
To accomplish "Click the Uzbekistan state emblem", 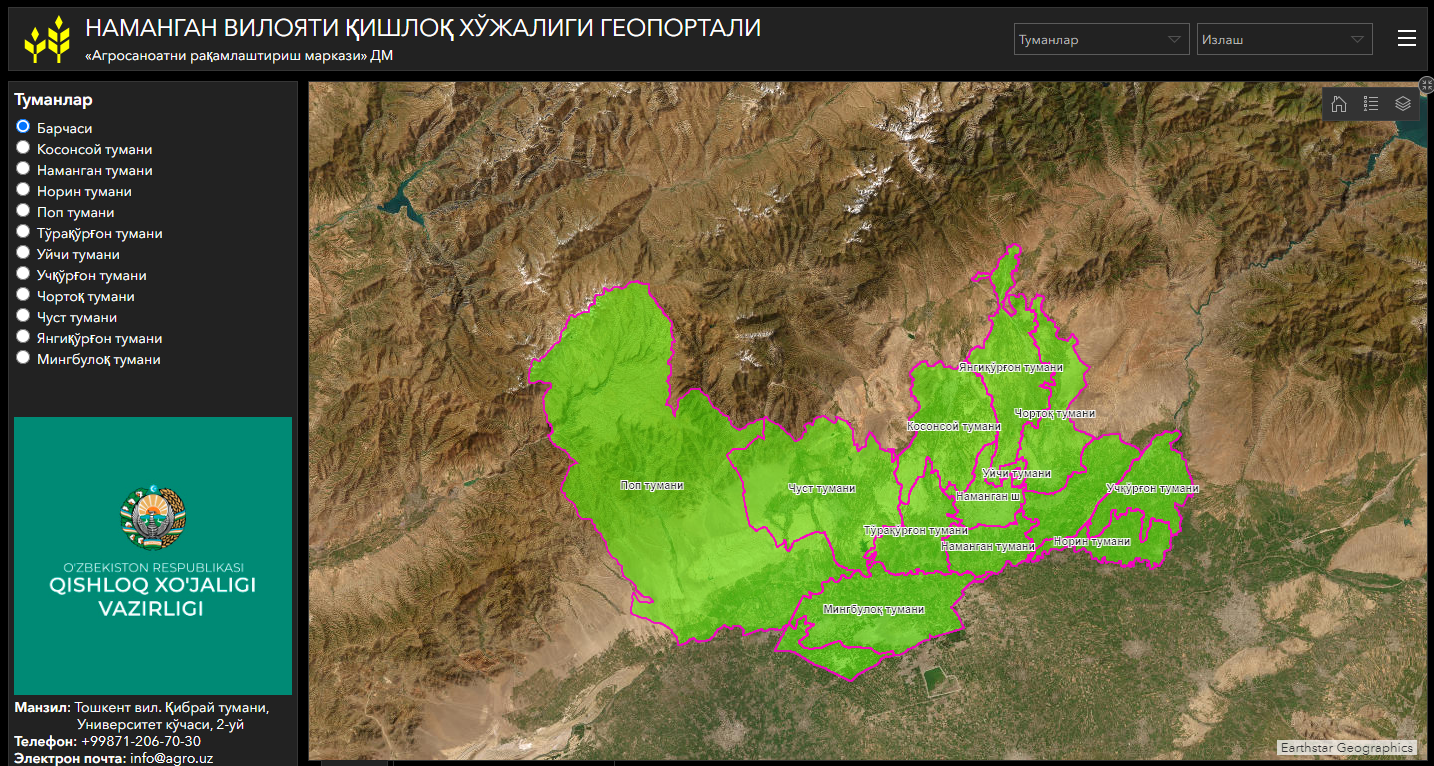I will point(152,518).
